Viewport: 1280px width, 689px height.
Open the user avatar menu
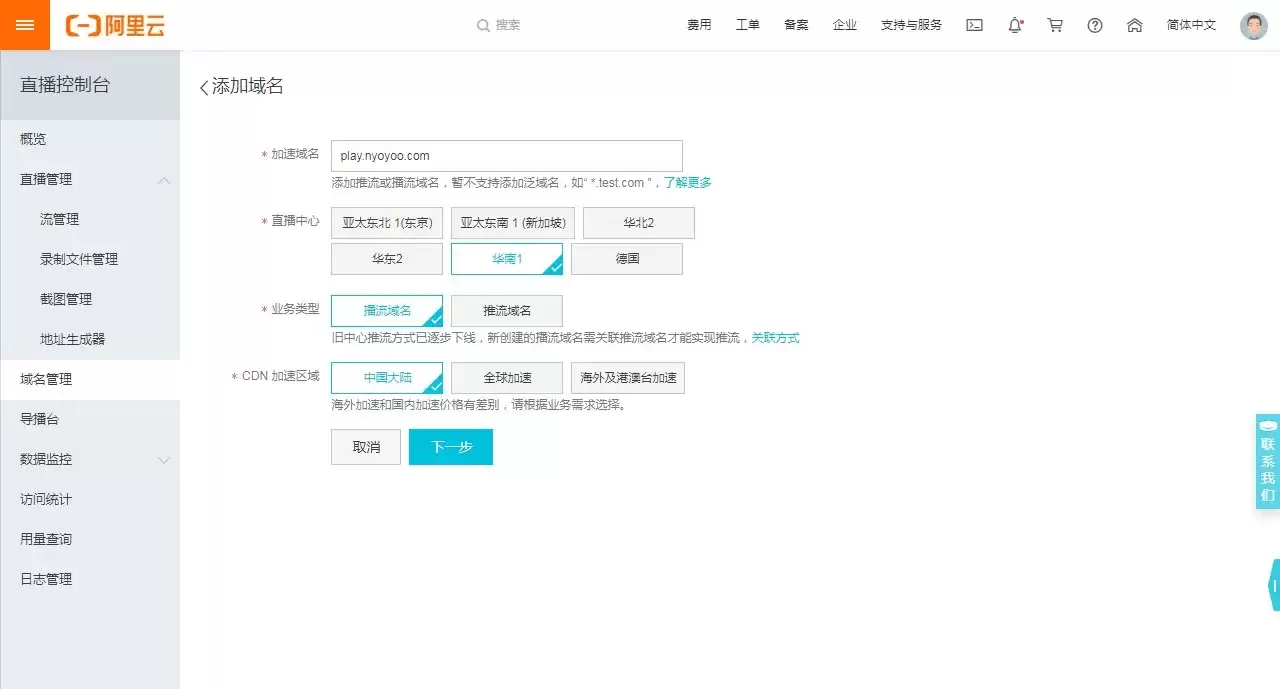pyautogui.click(x=1253, y=25)
